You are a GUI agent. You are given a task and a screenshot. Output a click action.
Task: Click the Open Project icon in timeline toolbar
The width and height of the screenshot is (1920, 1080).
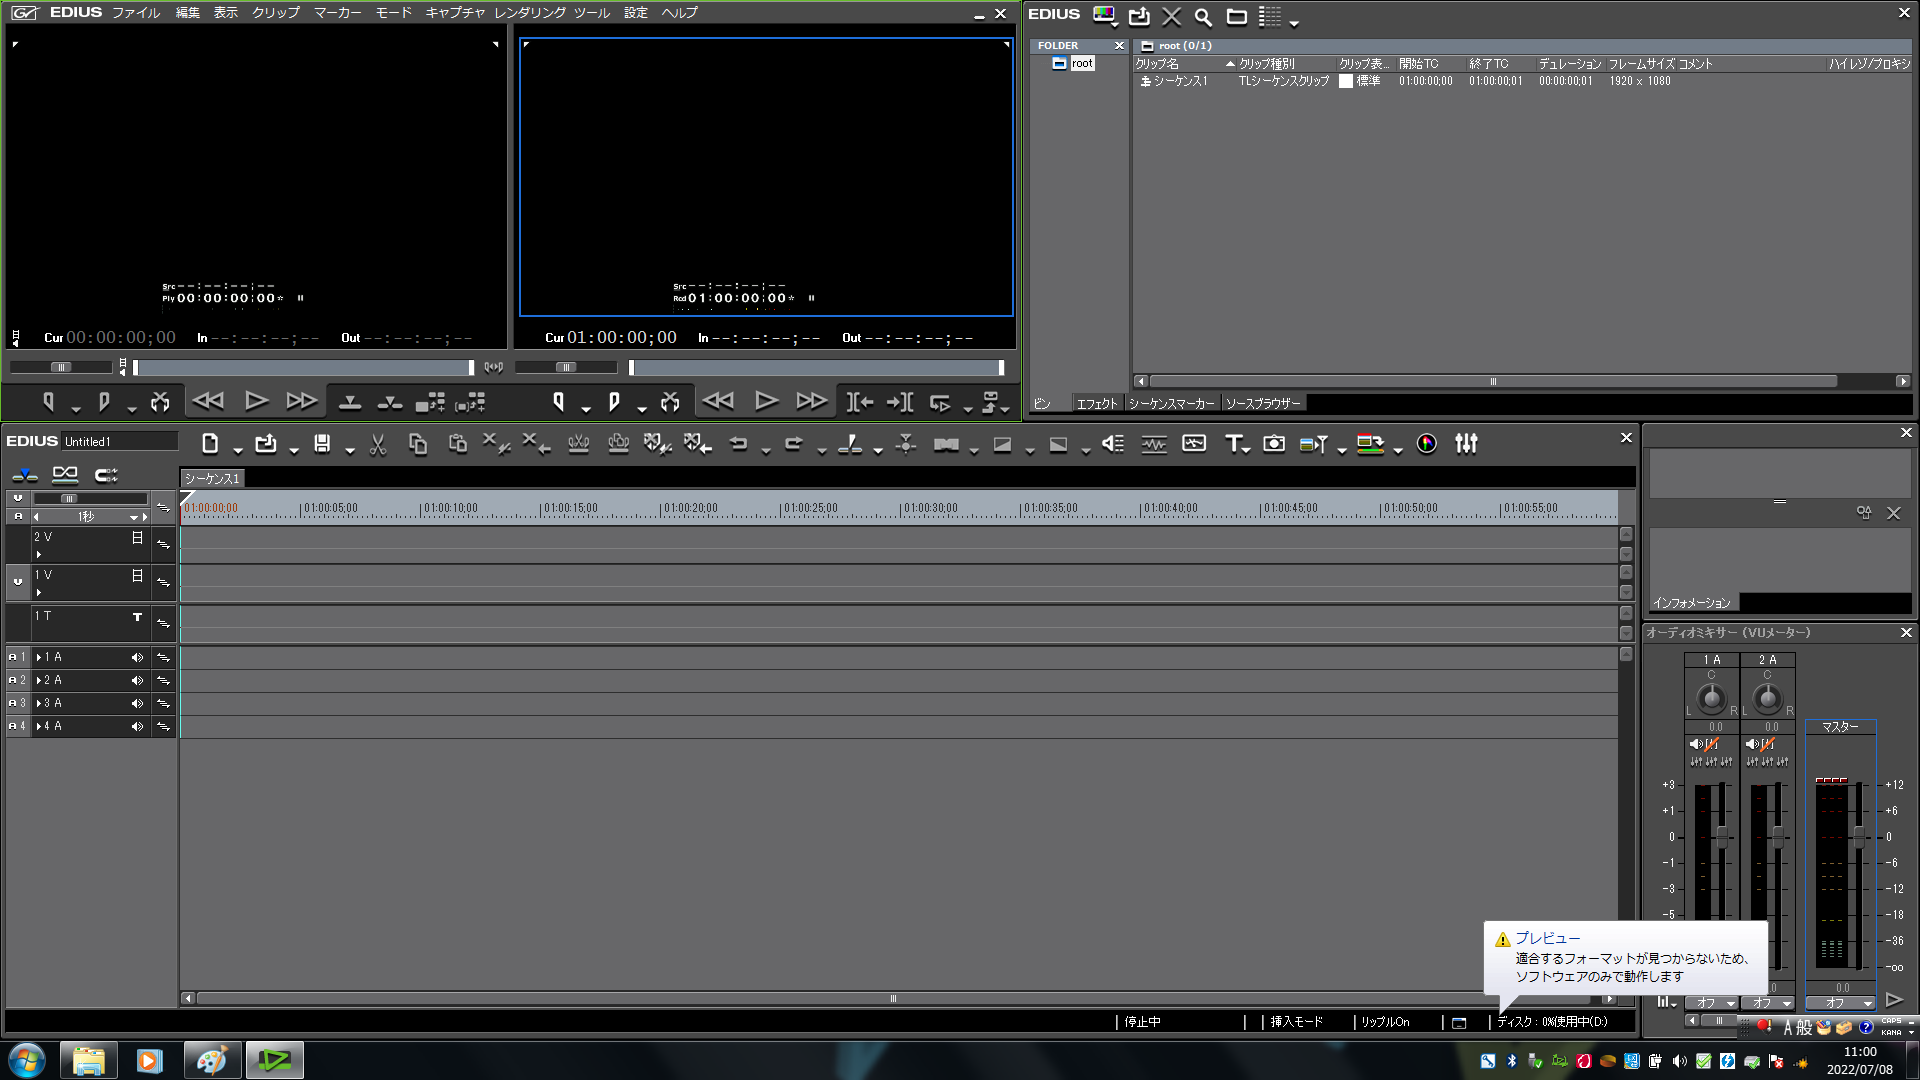coord(266,444)
